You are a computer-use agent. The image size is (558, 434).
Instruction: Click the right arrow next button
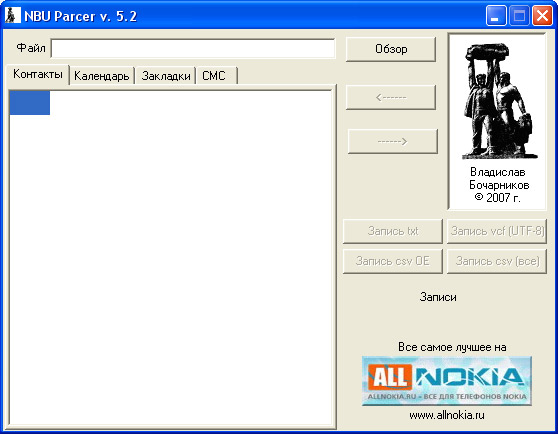point(393,142)
